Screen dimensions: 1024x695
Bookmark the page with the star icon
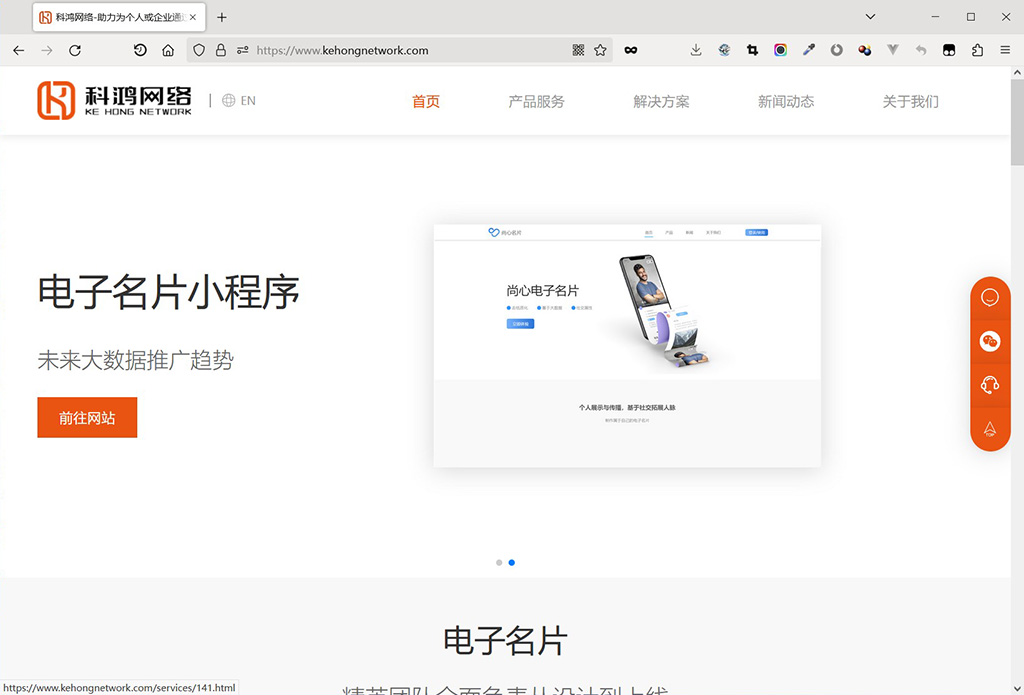[600, 49]
